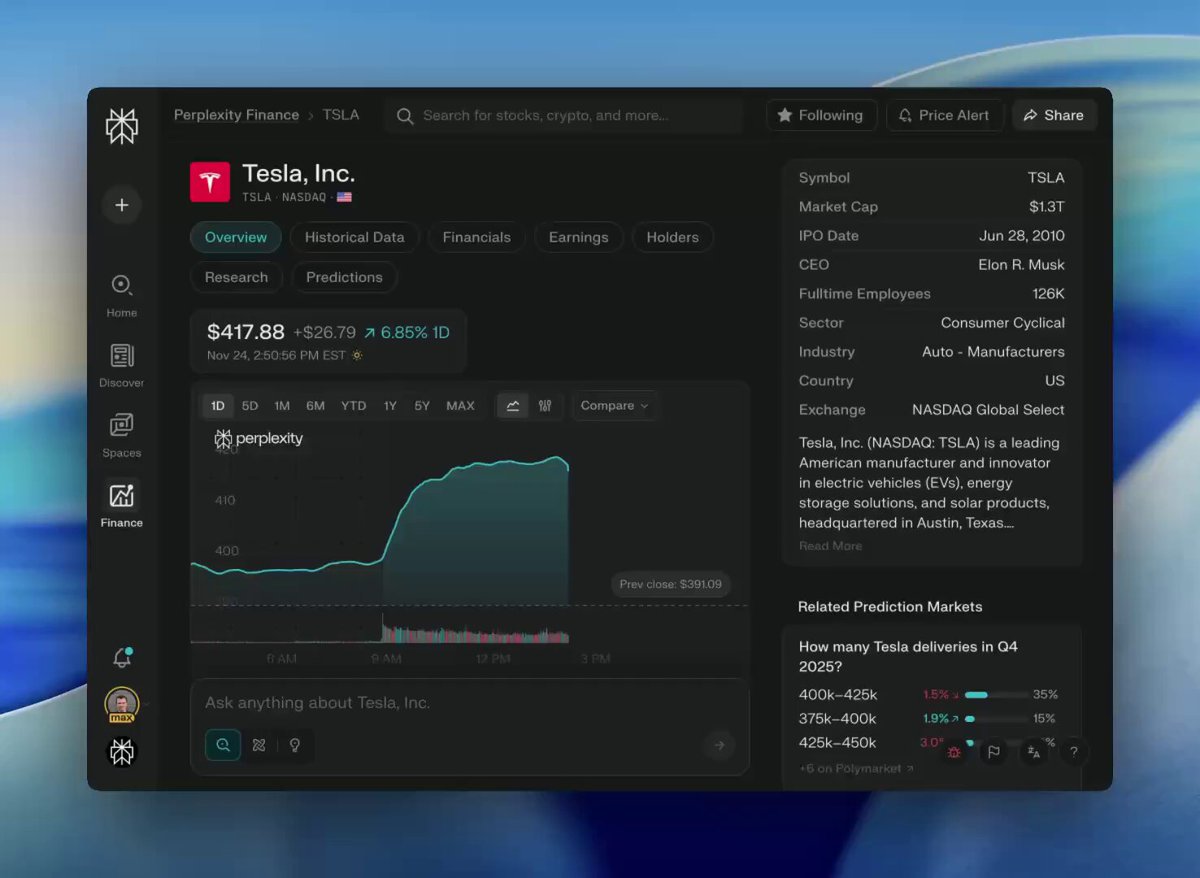The width and height of the screenshot is (1200, 878).
Task: Click the Perplexity logo in the sidebar top
Action: pos(121,127)
